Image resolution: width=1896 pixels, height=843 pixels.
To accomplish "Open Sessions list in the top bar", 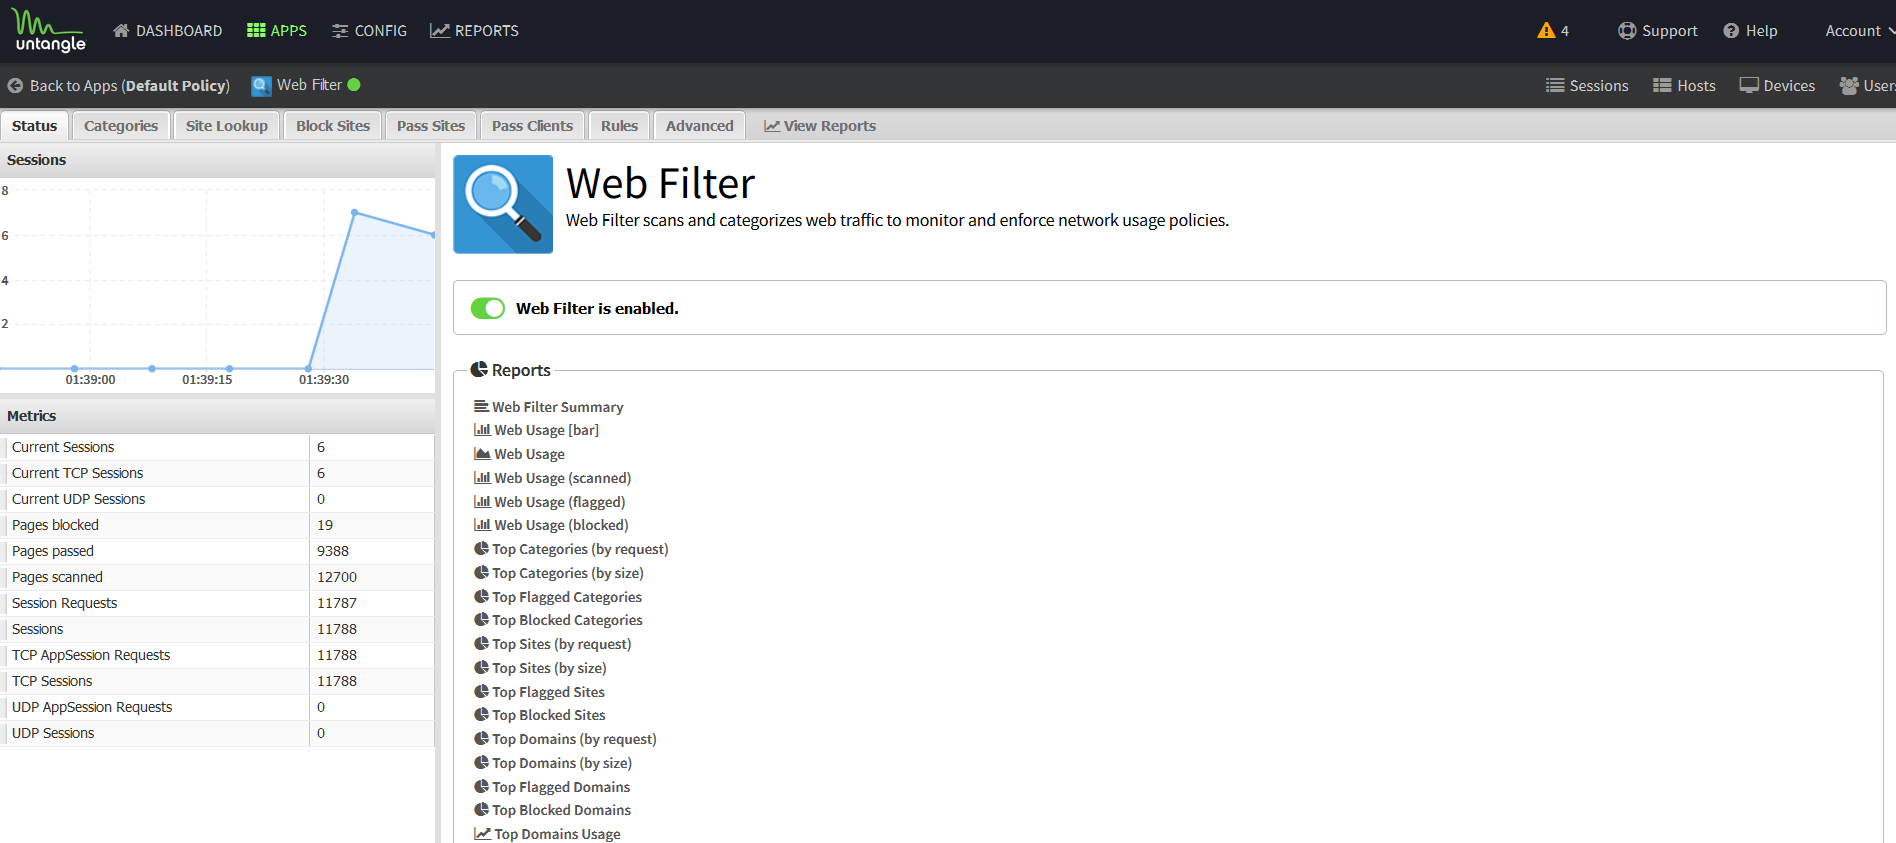I will (1587, 86).
